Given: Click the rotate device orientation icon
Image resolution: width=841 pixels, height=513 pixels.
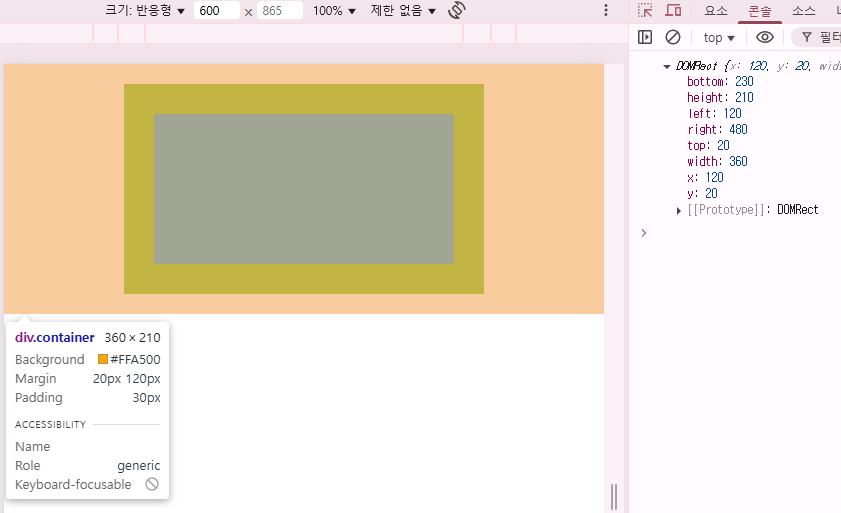Looking at the screenshot, I should 456,10.
